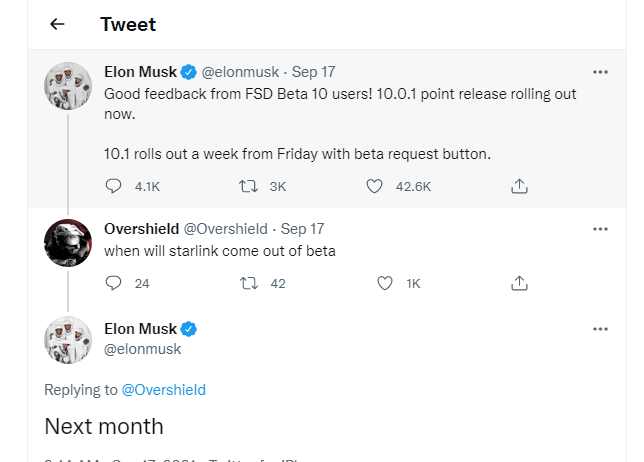Screen dimensions: 644x462
Task: Share Elon Musk's FSD Beta tweet
Action: (519, 186)
